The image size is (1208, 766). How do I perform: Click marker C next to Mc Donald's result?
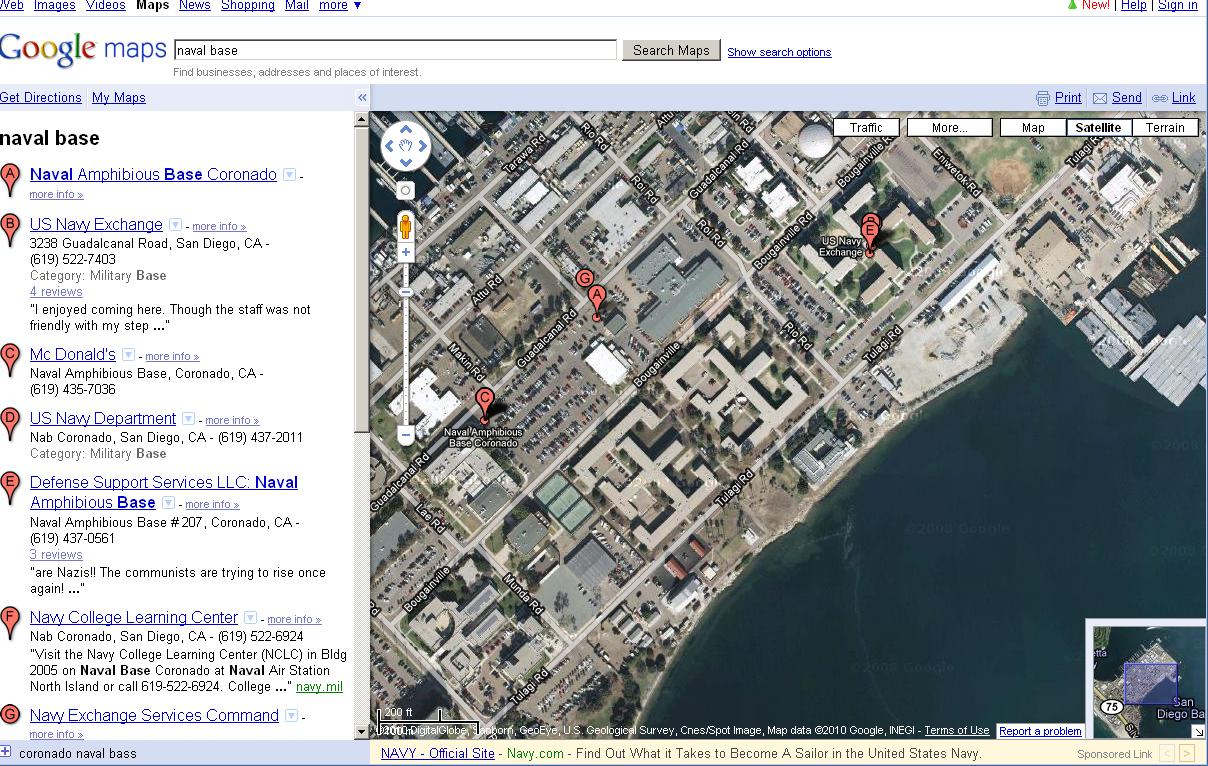[10, 360]
